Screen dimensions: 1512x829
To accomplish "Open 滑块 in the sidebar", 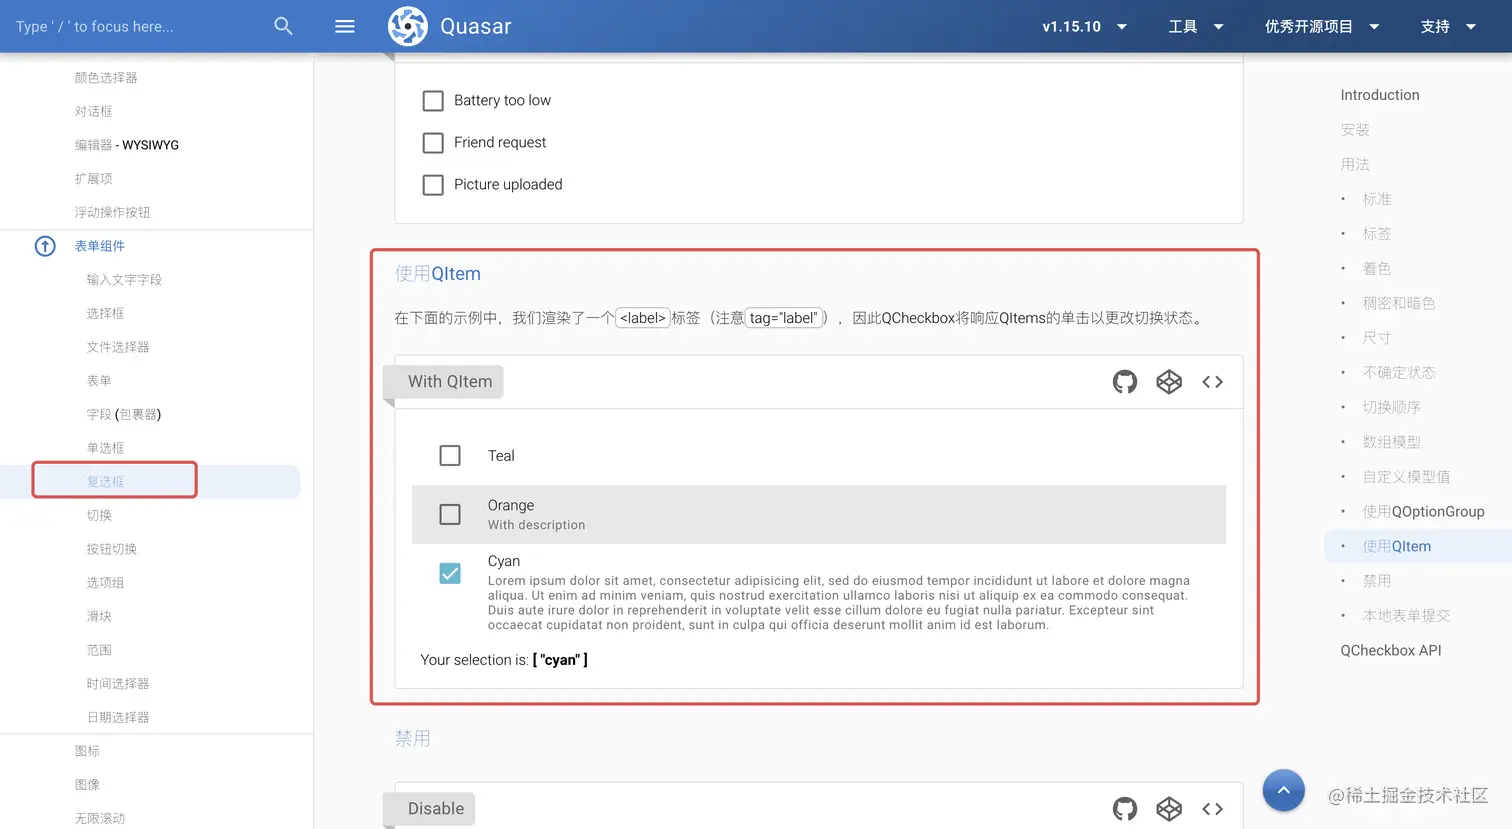I will pos(99,616).
